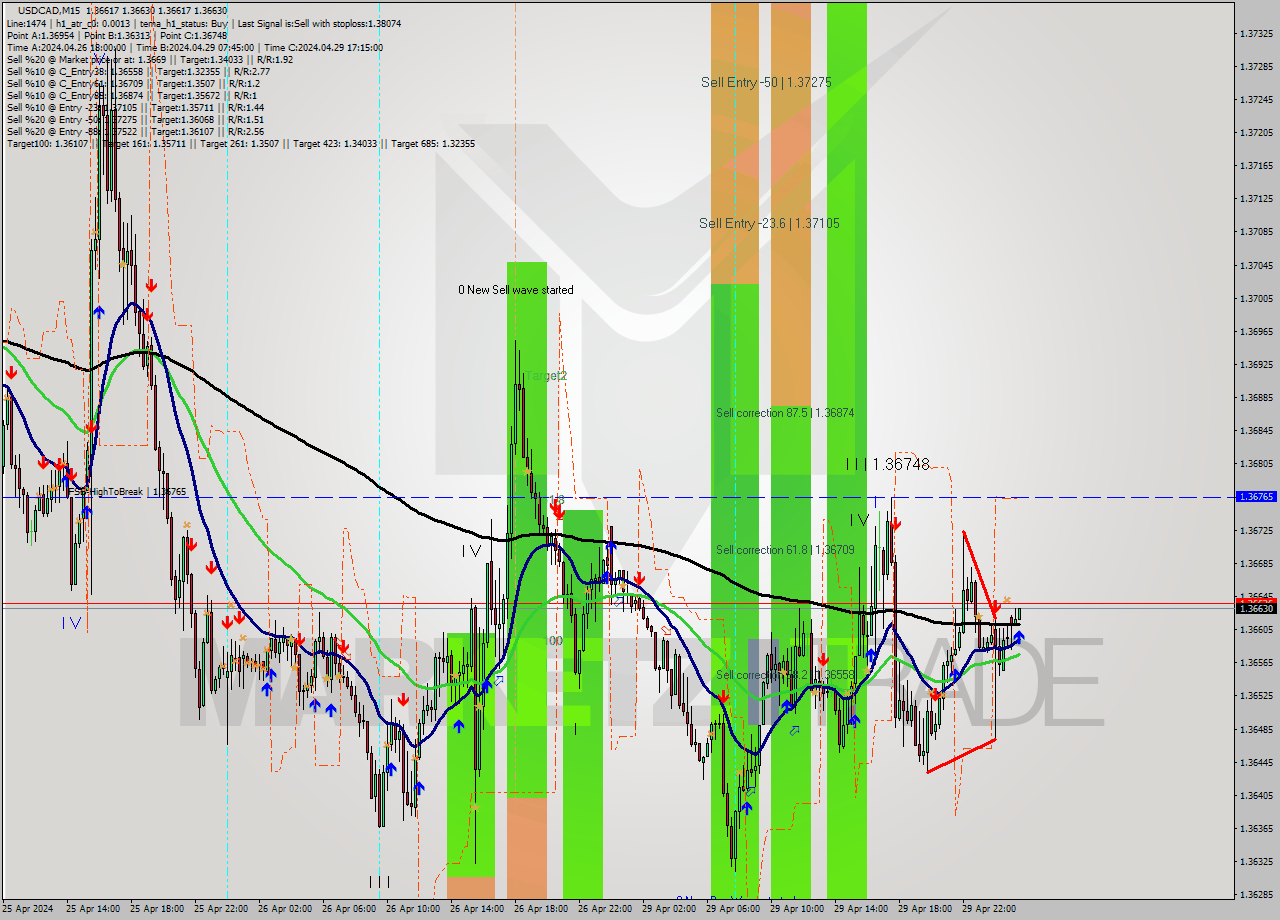Screen dimensions: 1280x920
Task: Select the 'Sell Entry -50 | 1.37275' label
Action: coord(766,82)
